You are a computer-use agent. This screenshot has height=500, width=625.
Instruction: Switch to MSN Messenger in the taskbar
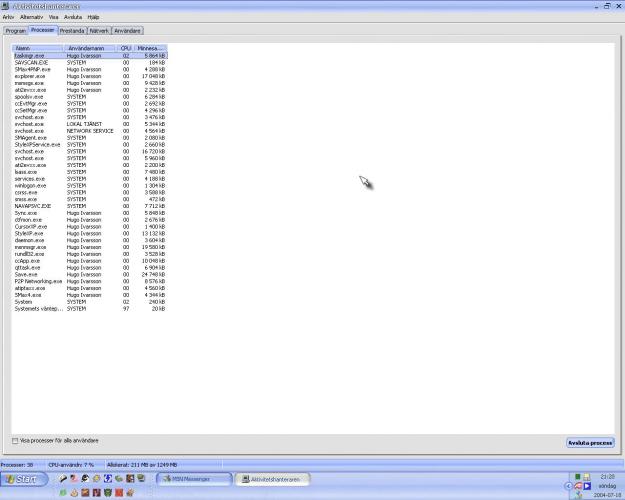[194, 479]
